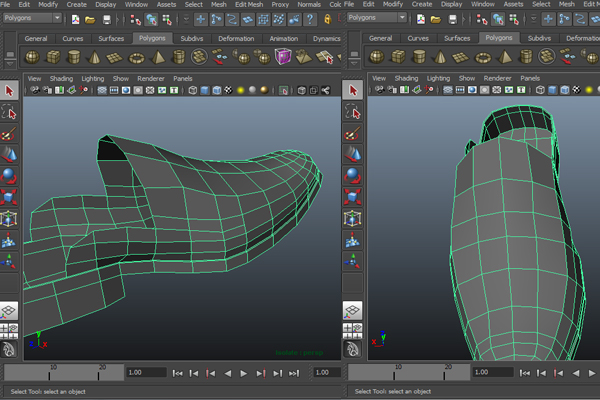Go to end of playback range, left window

pos(294,373)
